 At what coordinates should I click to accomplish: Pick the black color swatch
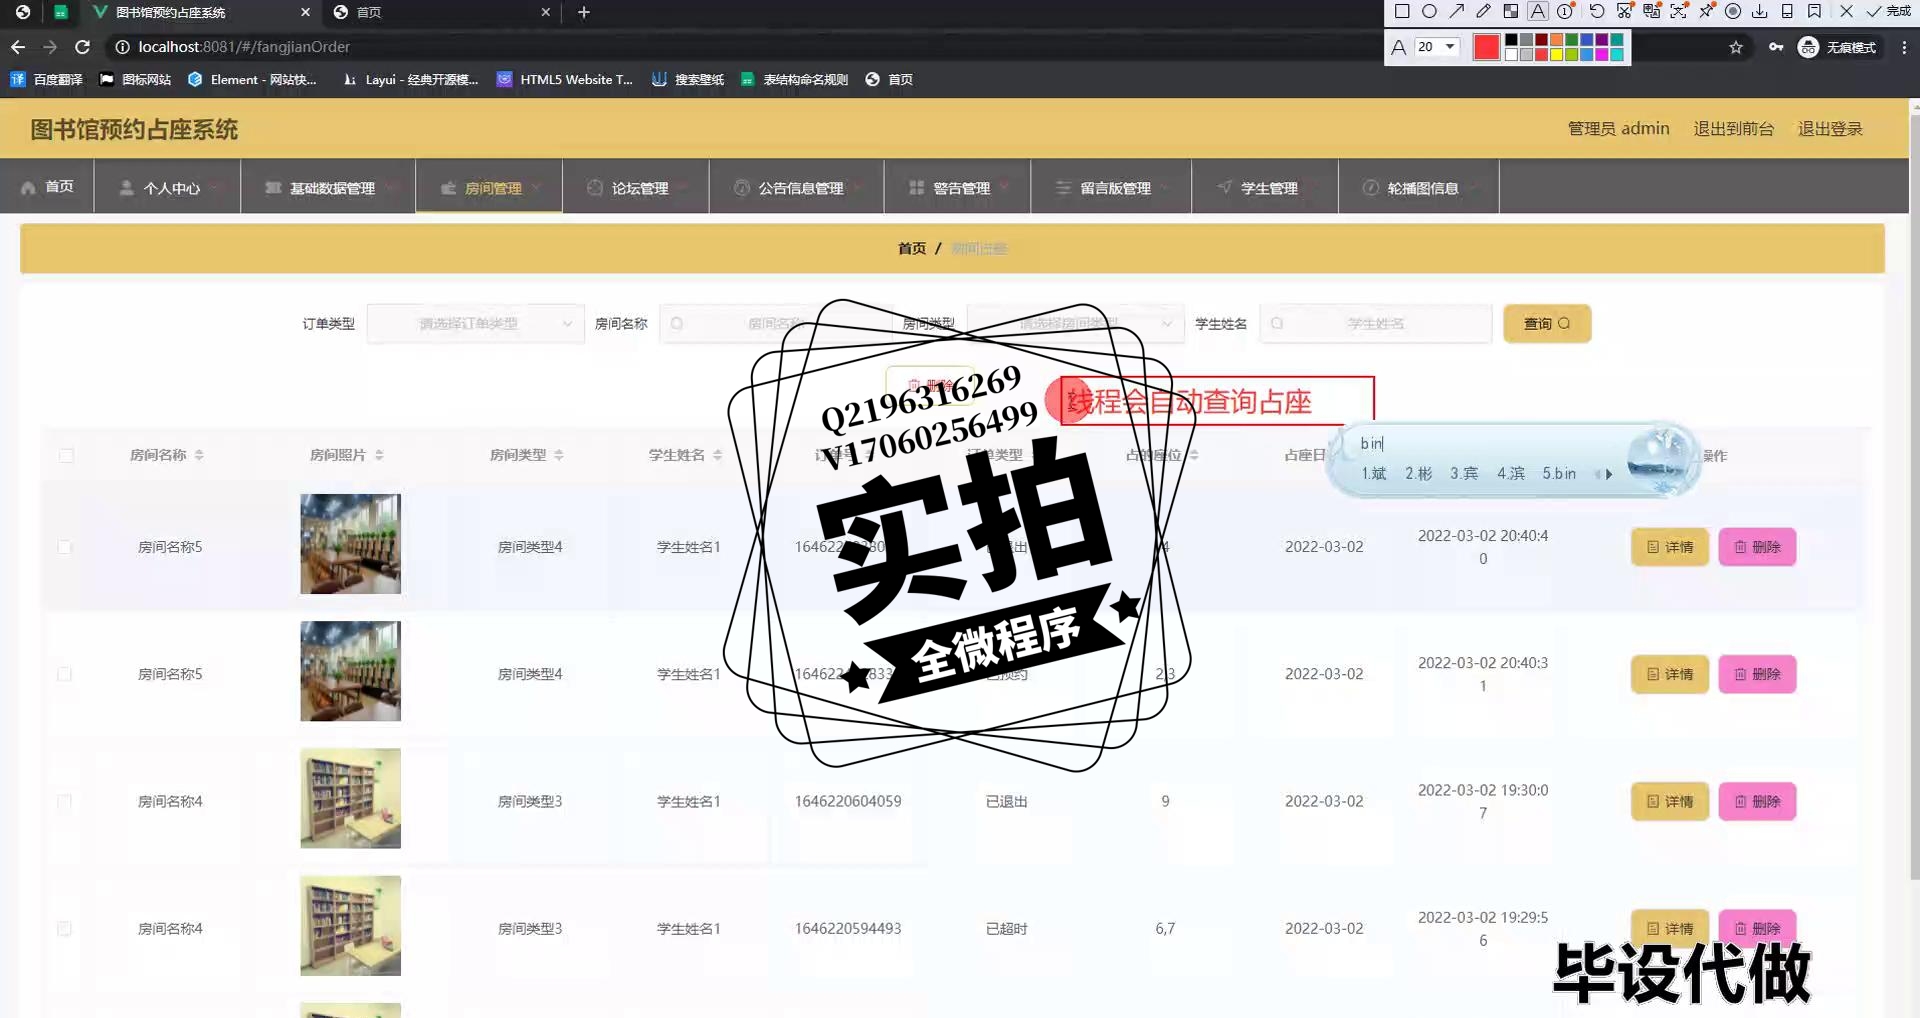tap(1512, 40)
